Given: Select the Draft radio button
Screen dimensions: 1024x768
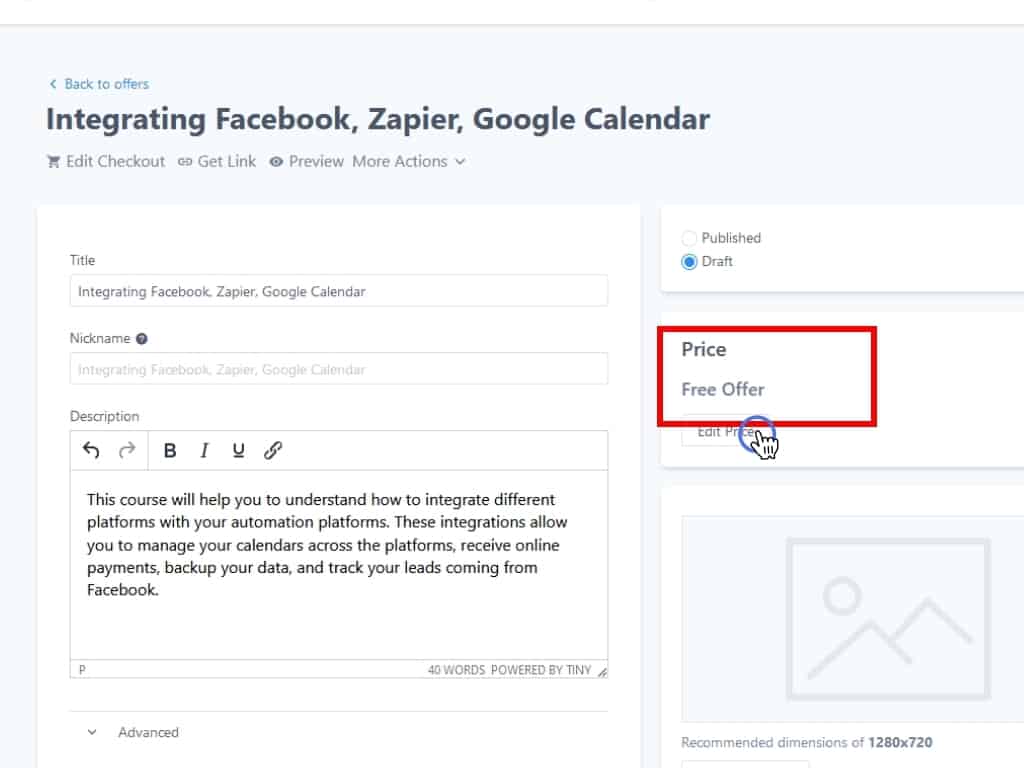Looking at the screenshot, I should point(689,262).
